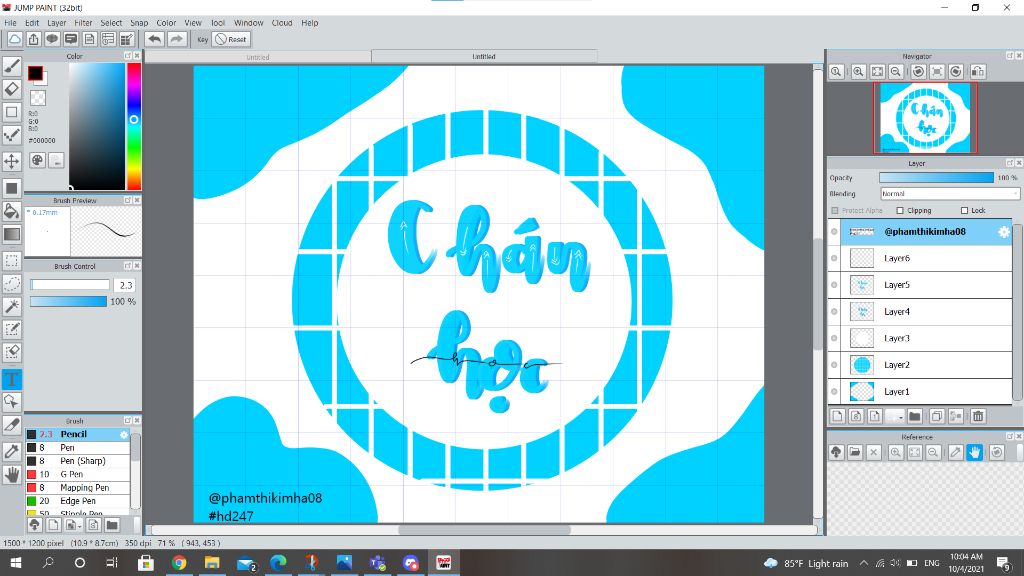1024x576 pixels.
Task: Select the Gradient tool
Action: [12, 234]
